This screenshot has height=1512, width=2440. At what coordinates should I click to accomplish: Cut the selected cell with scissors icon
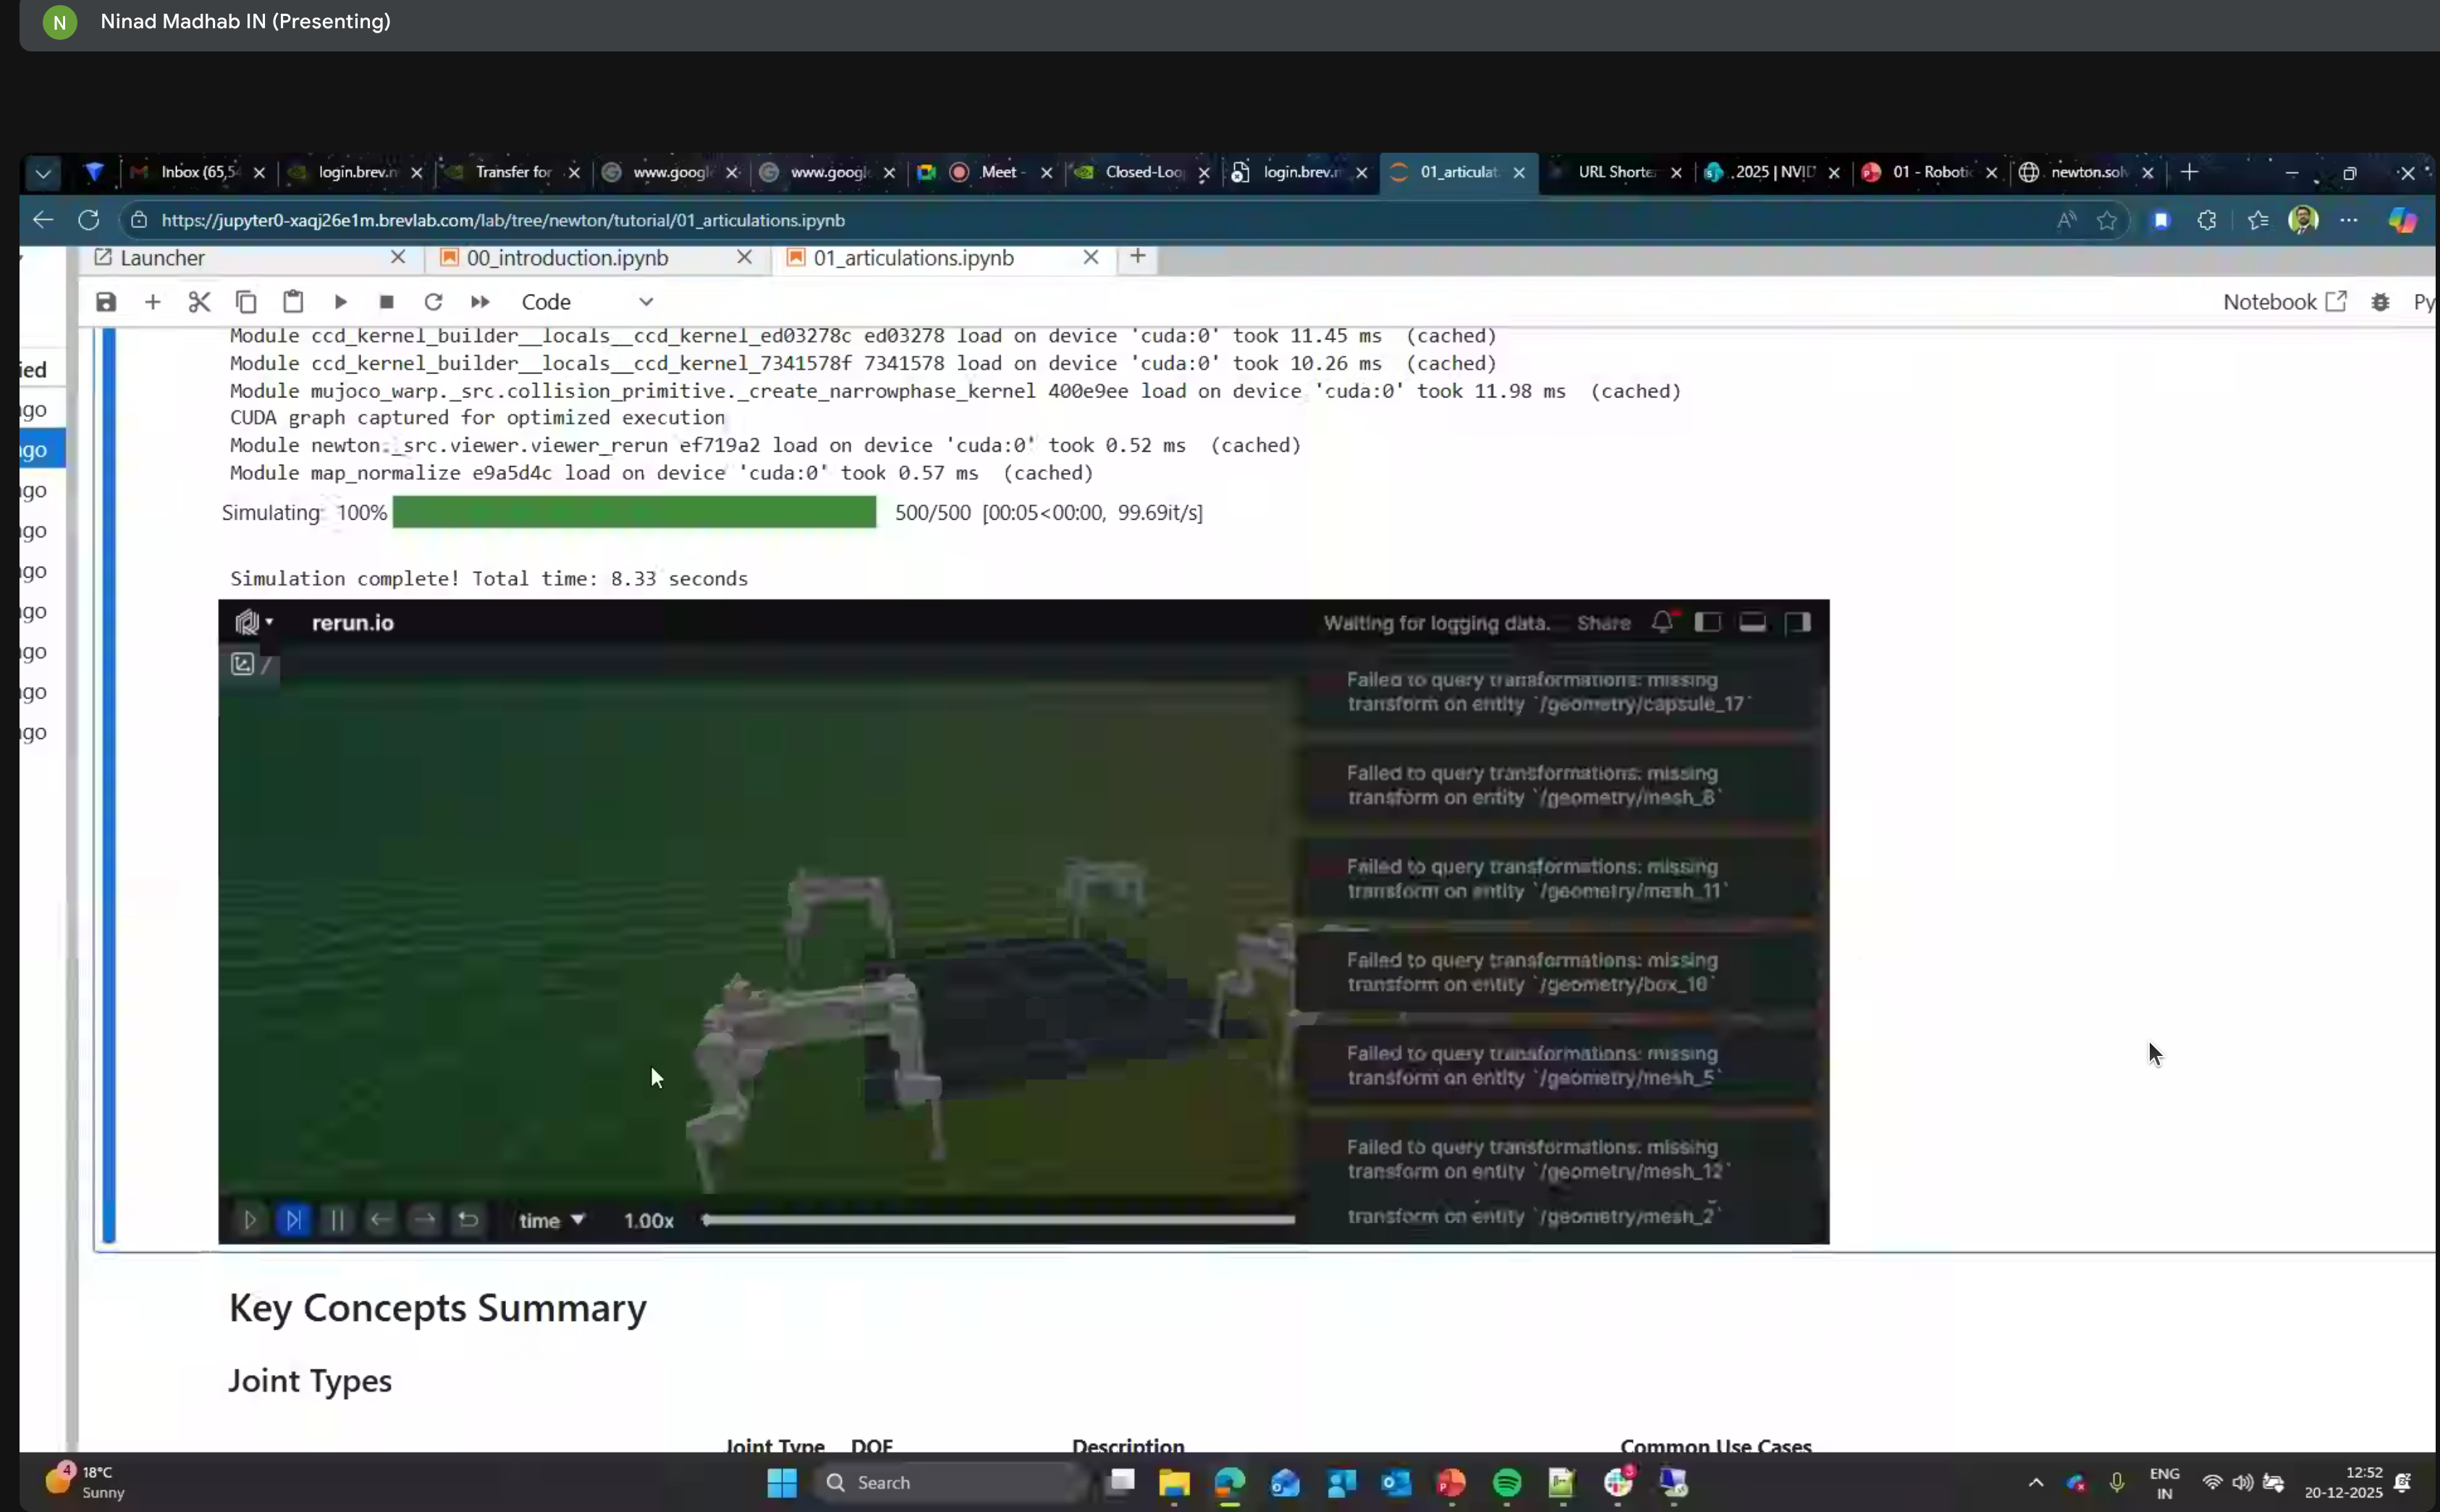[198, 301]
